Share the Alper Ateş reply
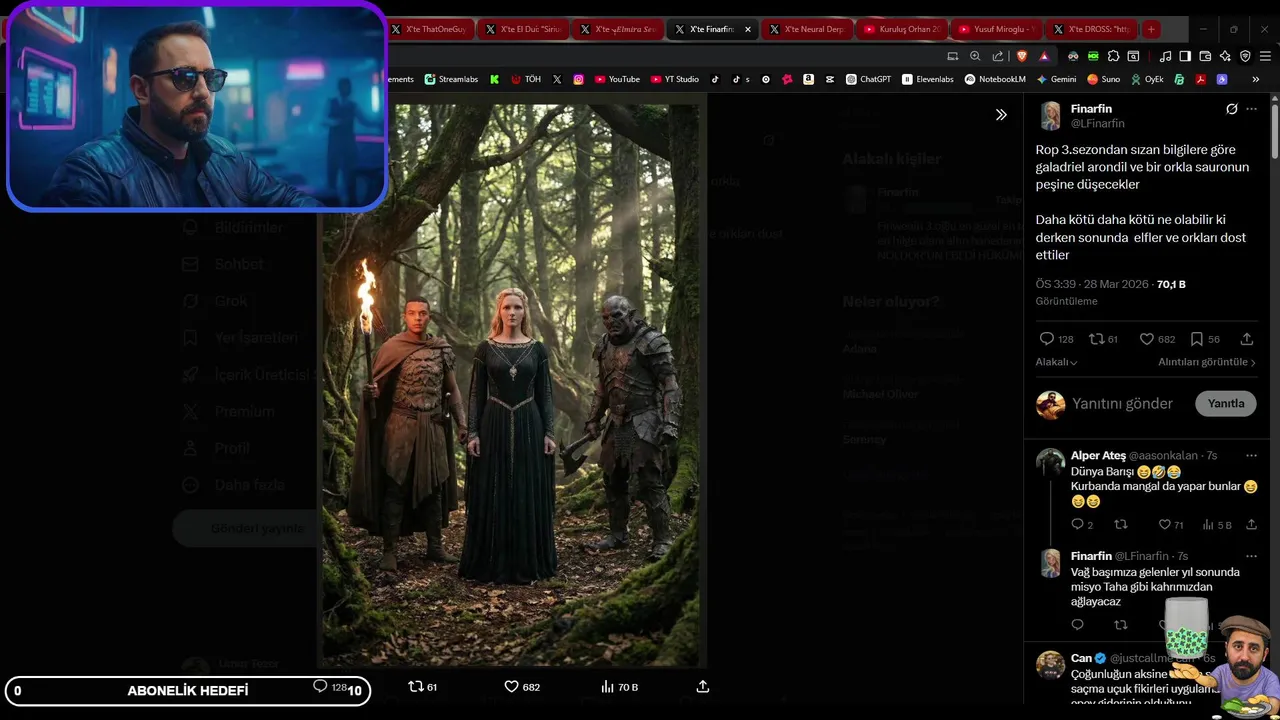 click(1251, 525)
